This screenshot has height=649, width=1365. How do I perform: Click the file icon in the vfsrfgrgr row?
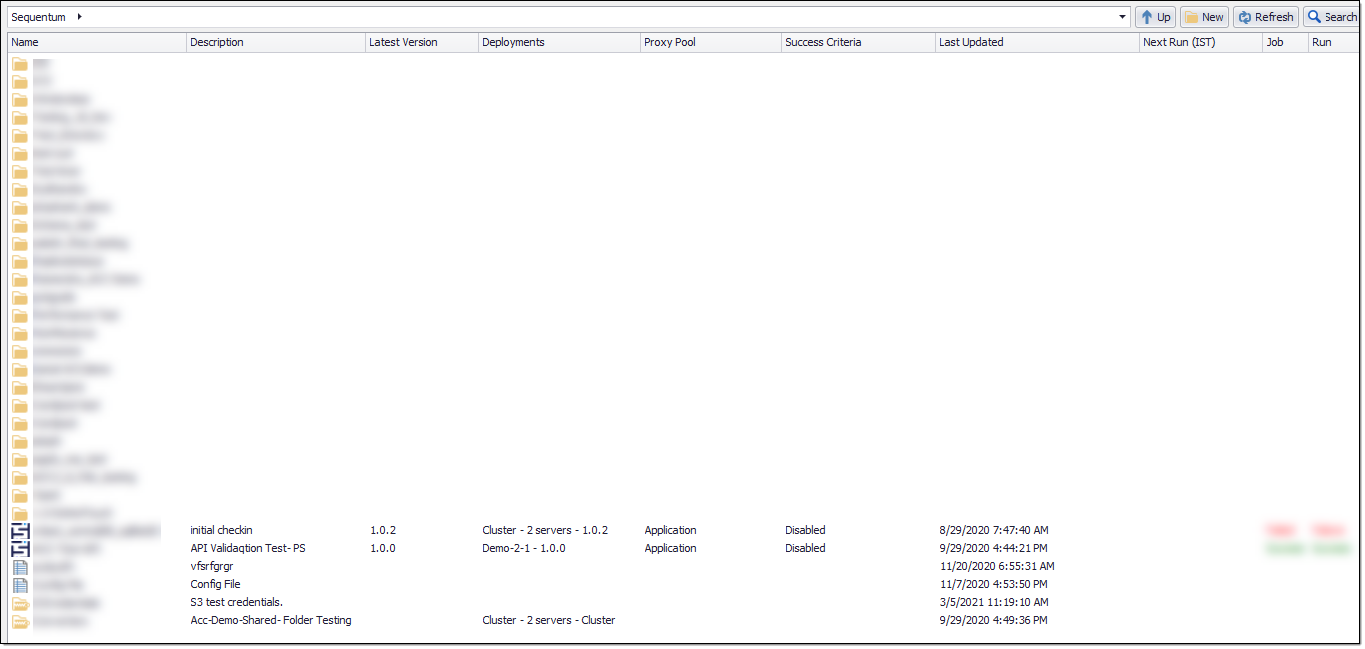click(x=20, y=566)
